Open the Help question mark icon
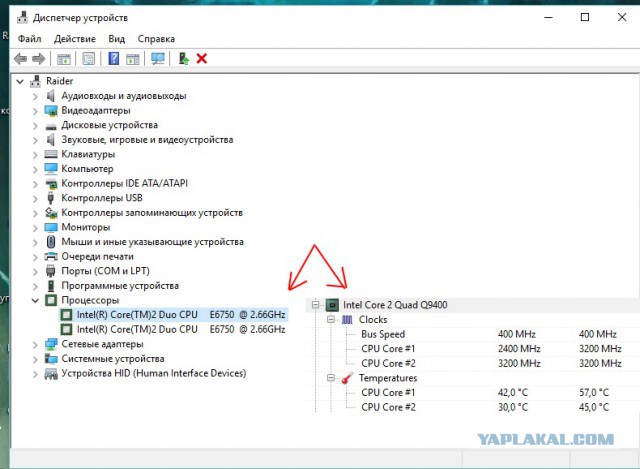The width and height of the screenshot is (640, 469). (x=113, y=58)
